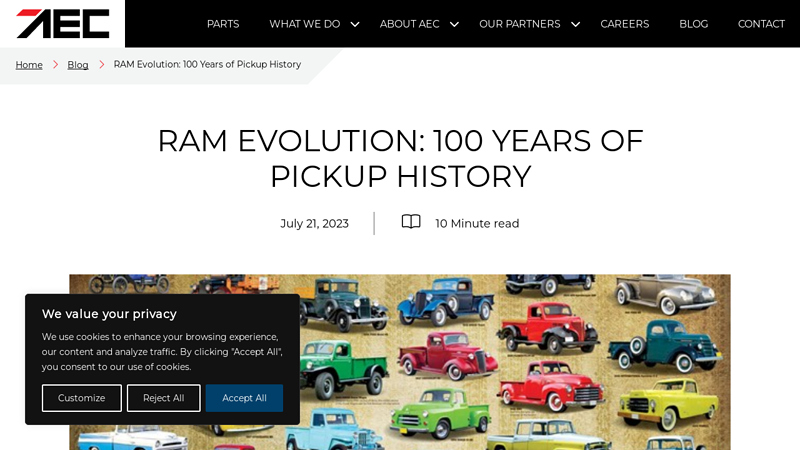Click the July 21, 2023 date
The width and height of the screenshot is (800, 450).
click(x=314, y=223)
